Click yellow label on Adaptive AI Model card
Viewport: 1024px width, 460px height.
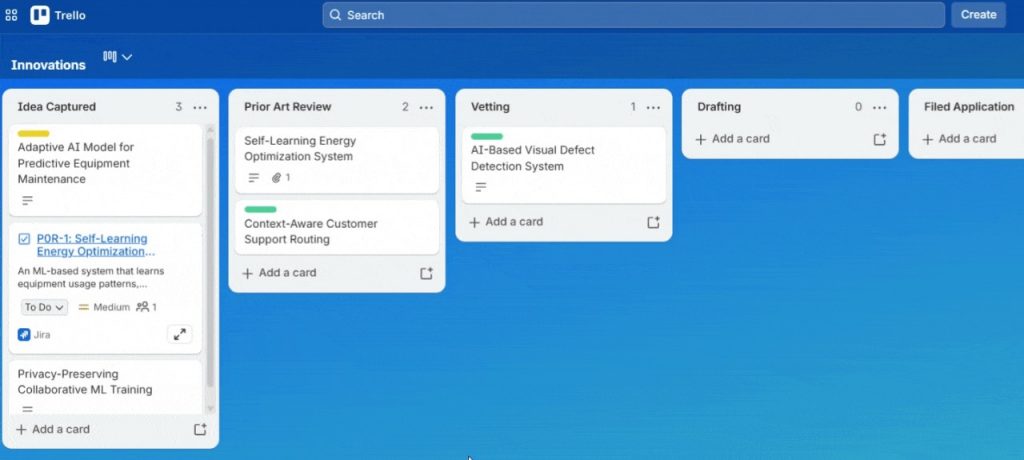(x=33, y=134)
